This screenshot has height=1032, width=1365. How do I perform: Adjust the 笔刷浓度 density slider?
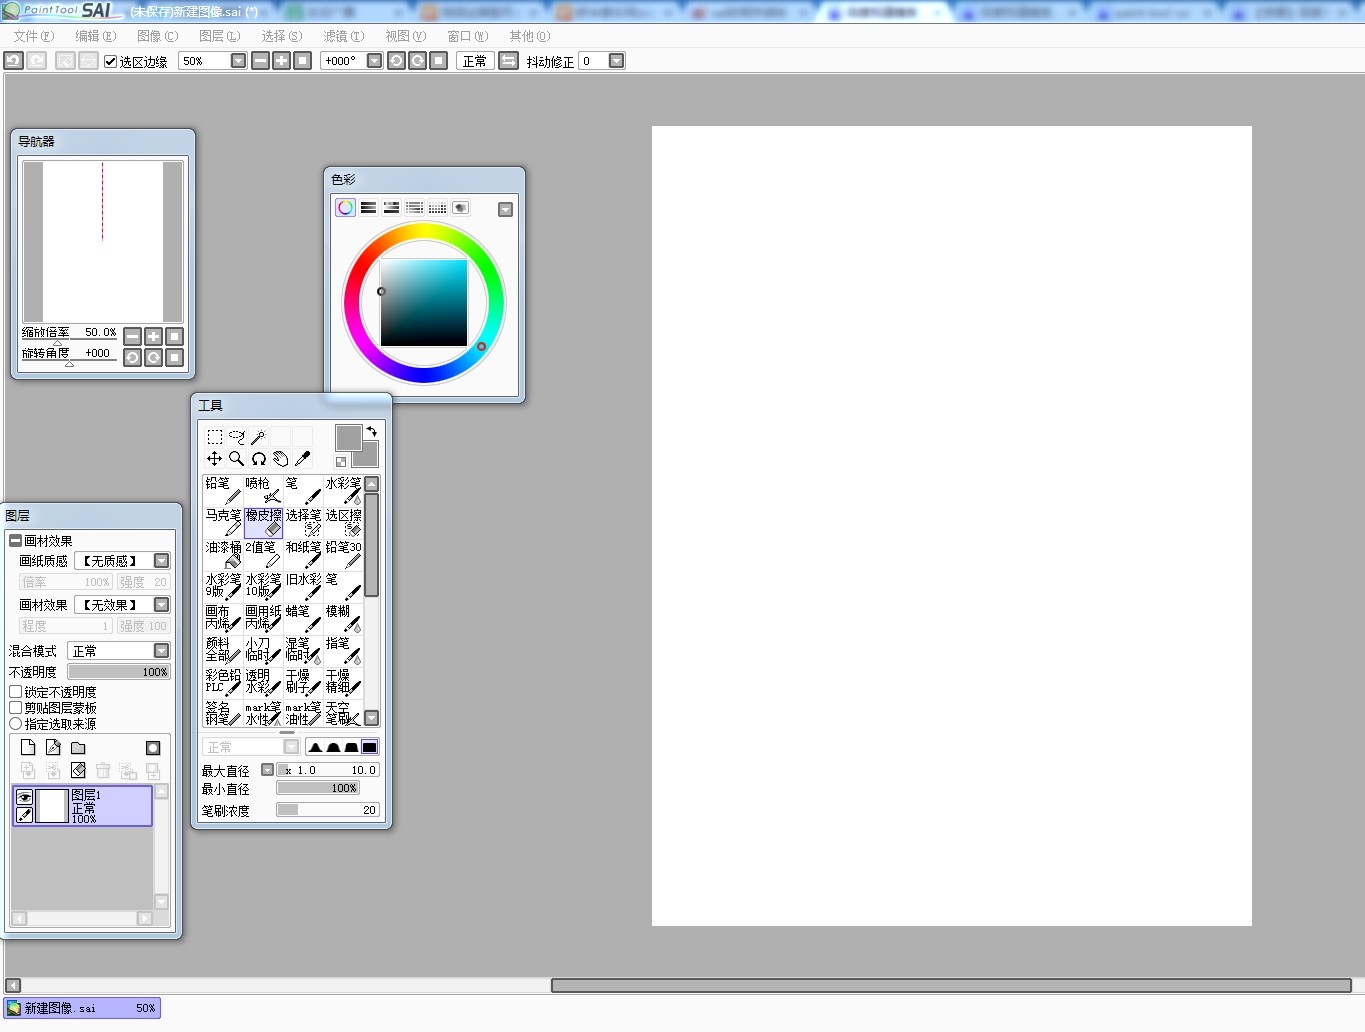(x=327, y=810)
